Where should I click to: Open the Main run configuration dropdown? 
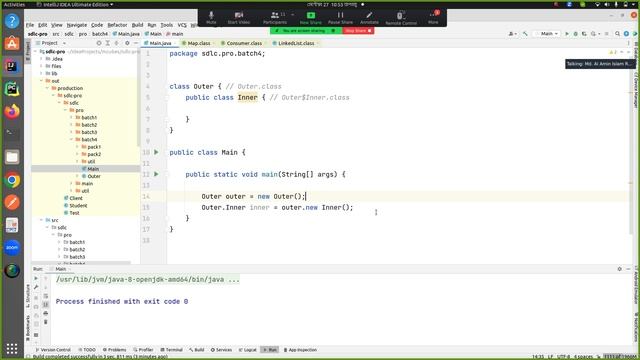click(547, 34)
